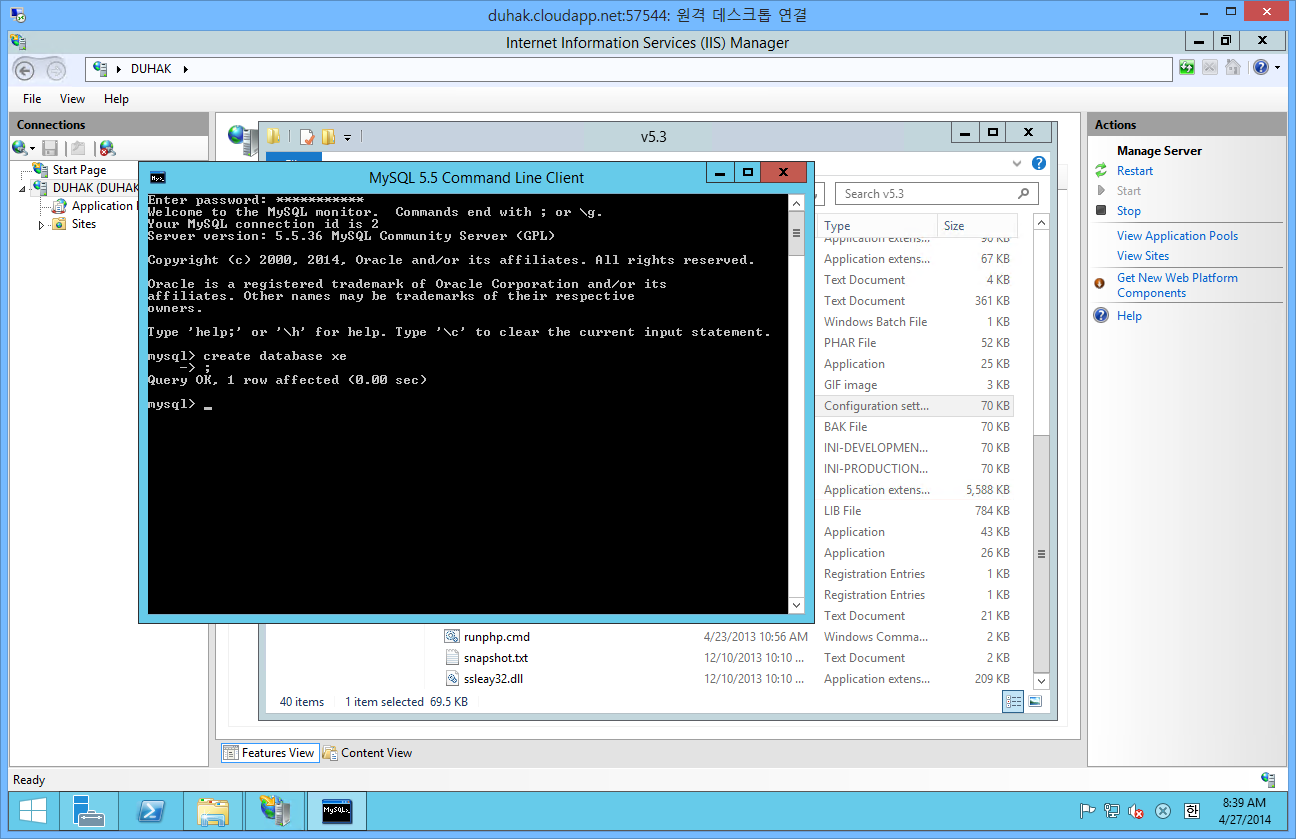
Task: Click the v5.3 Explorer folder title icon
Action: click(x=273, y=136)
